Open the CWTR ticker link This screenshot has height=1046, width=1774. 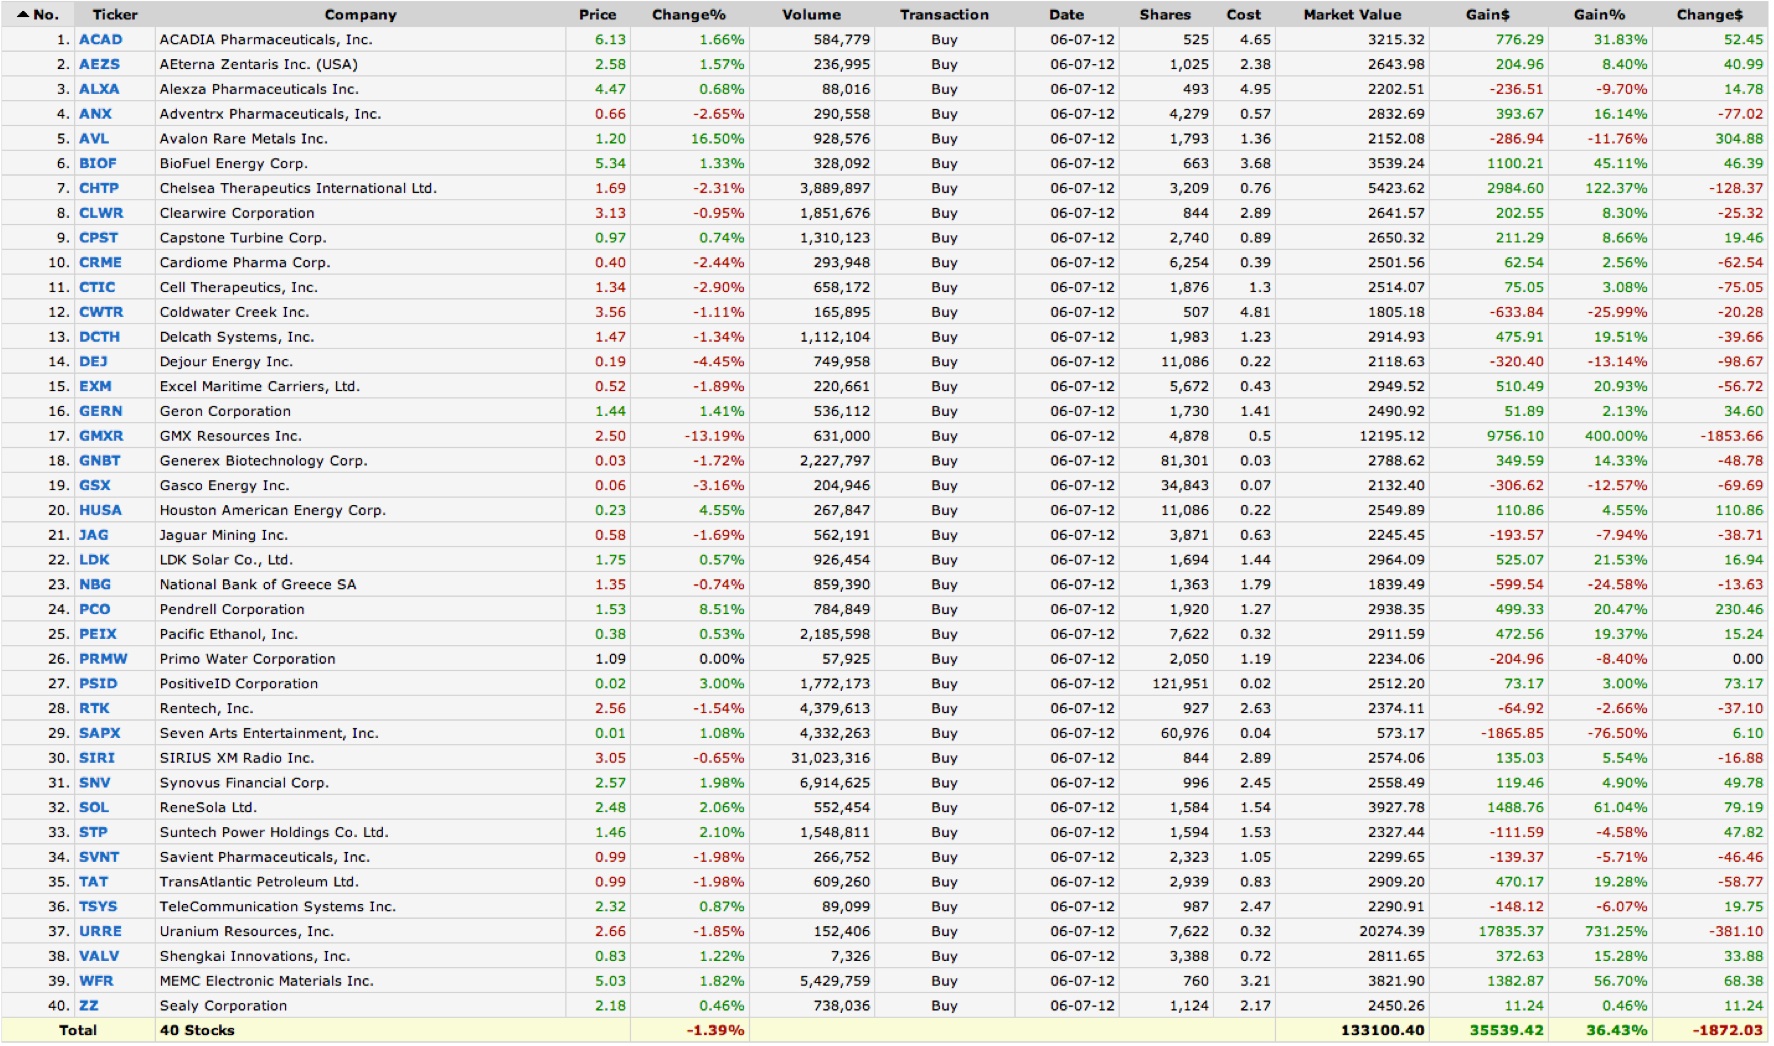pyautogui.click(x=101, y=312)
